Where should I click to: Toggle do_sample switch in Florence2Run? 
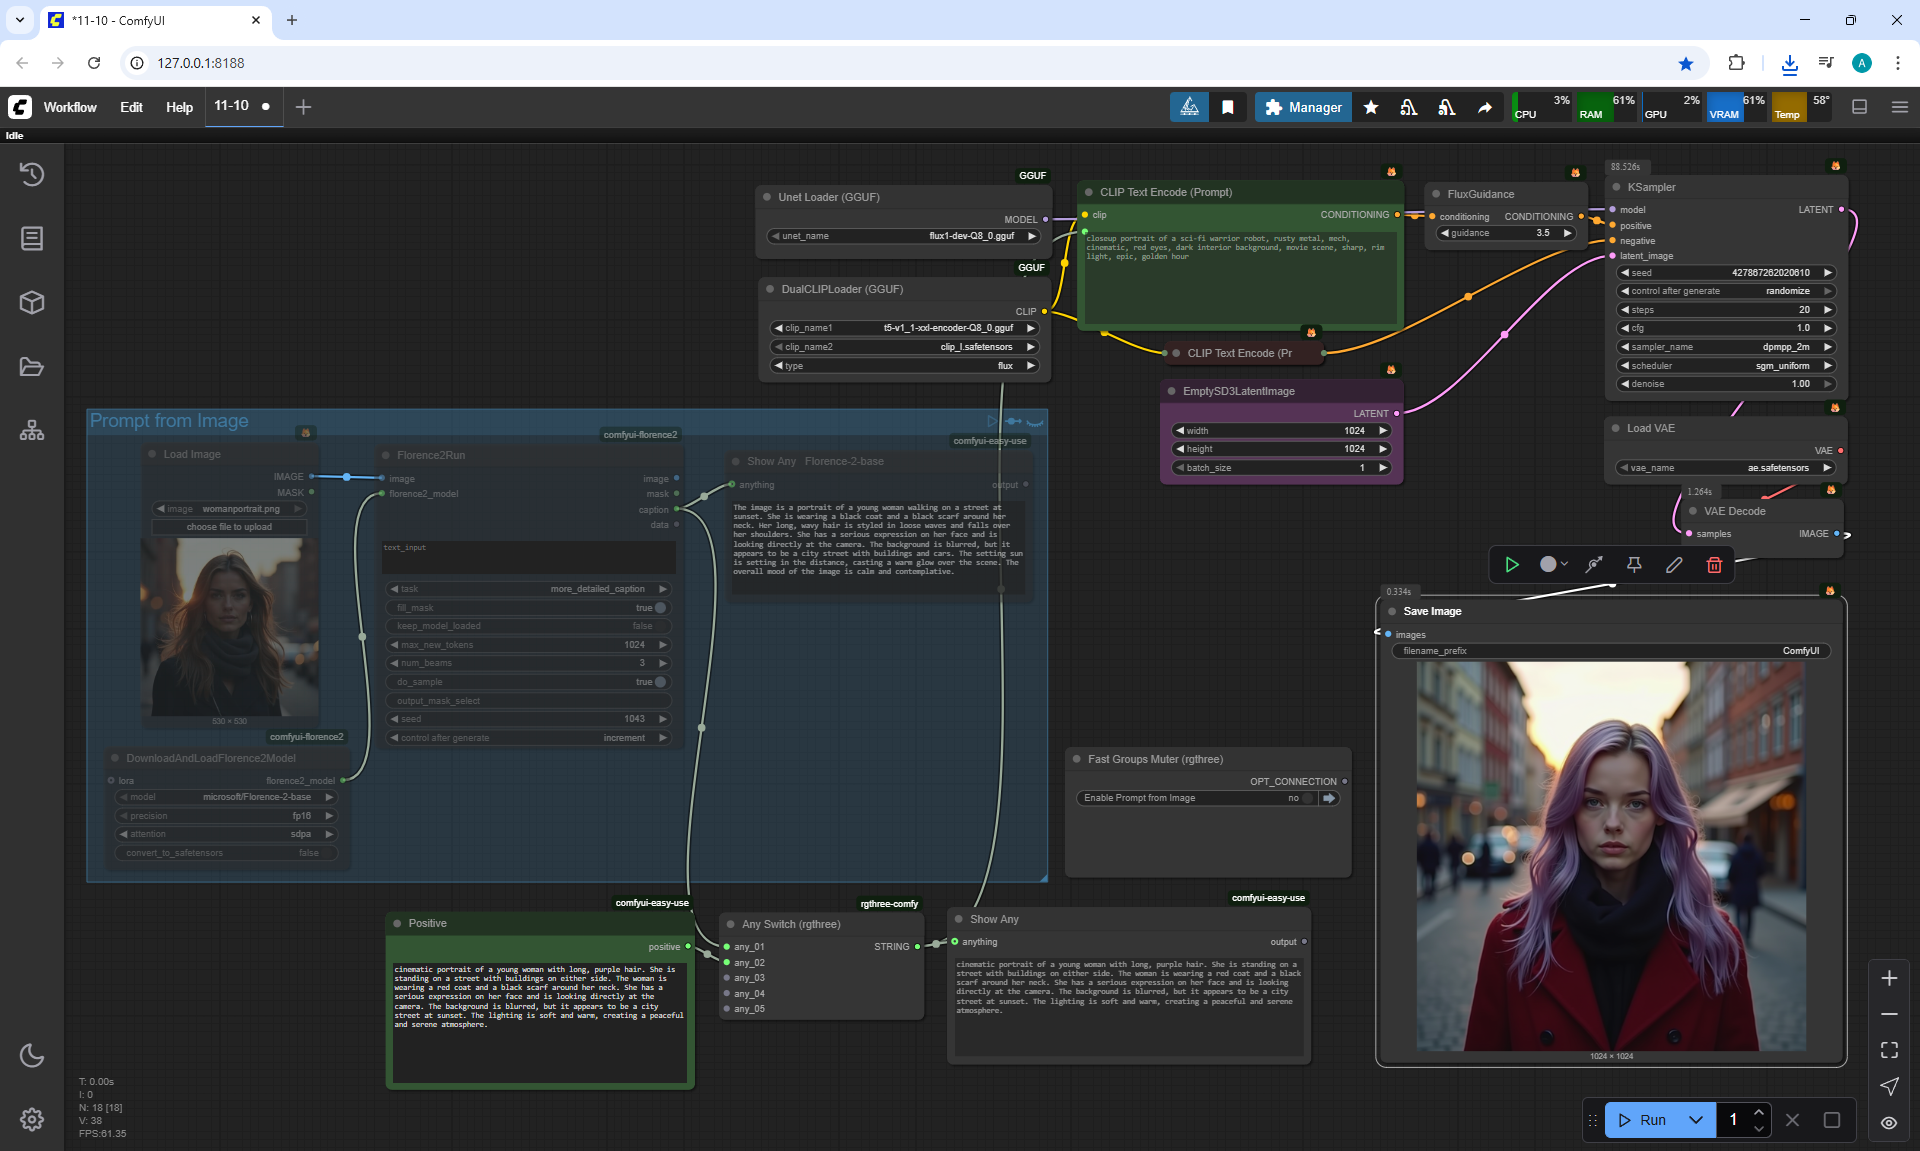659,682
